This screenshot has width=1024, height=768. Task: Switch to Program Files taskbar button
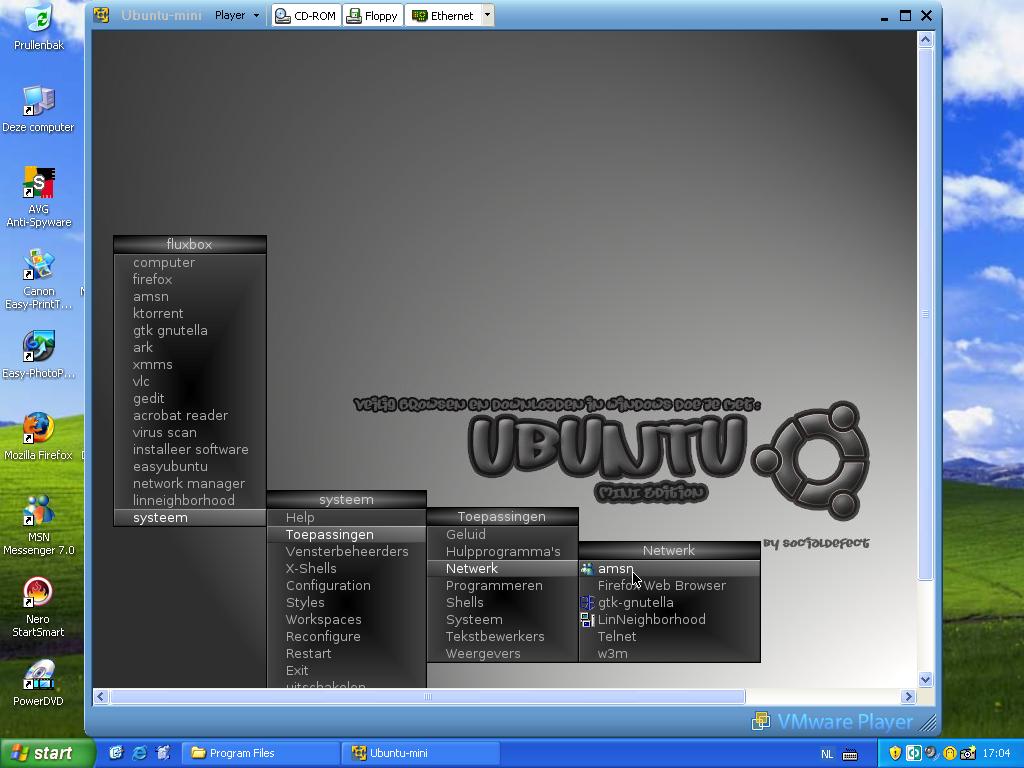pyautogui.click(x=261, y=753)
